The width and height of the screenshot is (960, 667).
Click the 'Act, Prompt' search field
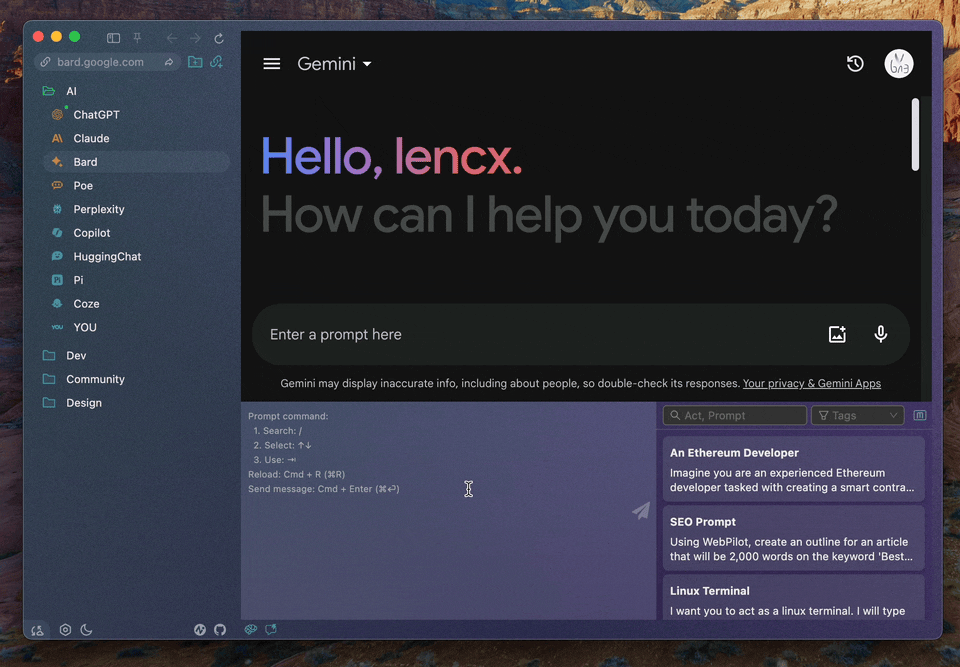click(735, 415)
